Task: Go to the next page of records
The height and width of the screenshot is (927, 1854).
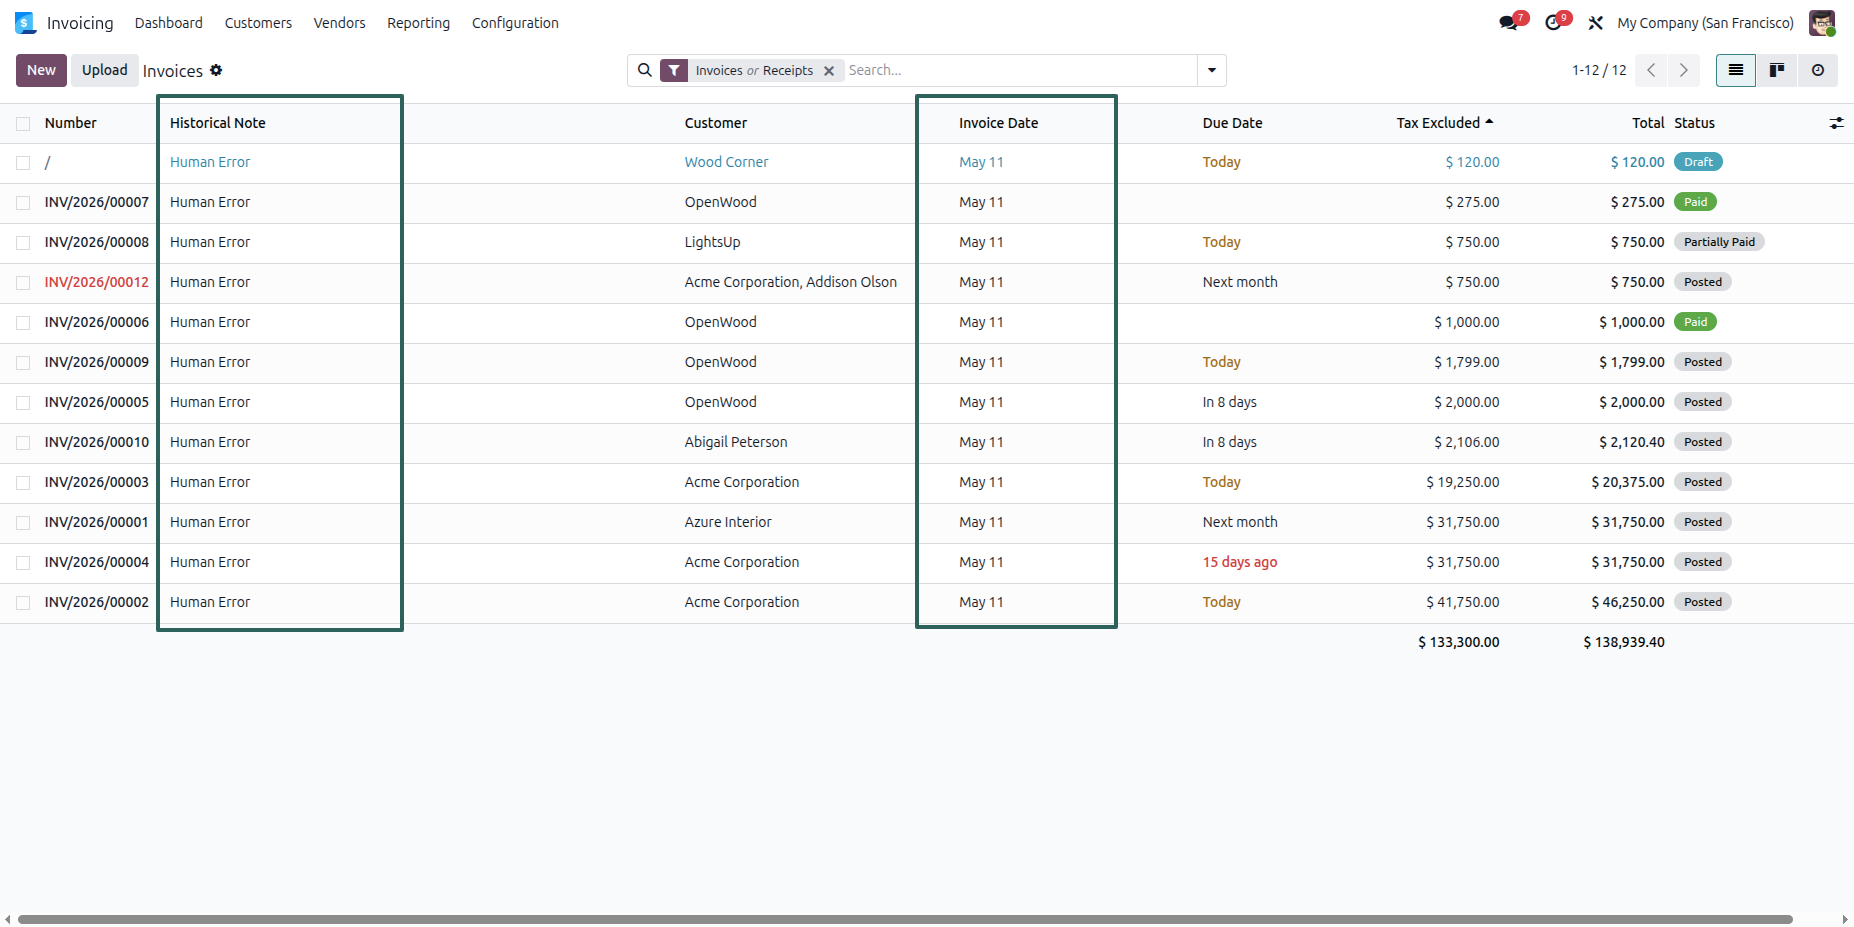Action: [x=1684, y=70]
